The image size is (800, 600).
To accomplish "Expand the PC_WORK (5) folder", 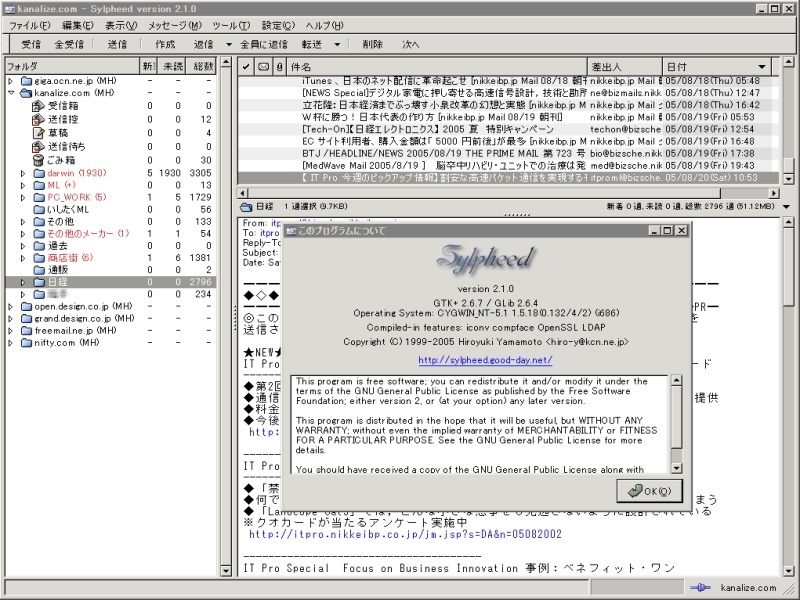I will (x=22, y=197).
